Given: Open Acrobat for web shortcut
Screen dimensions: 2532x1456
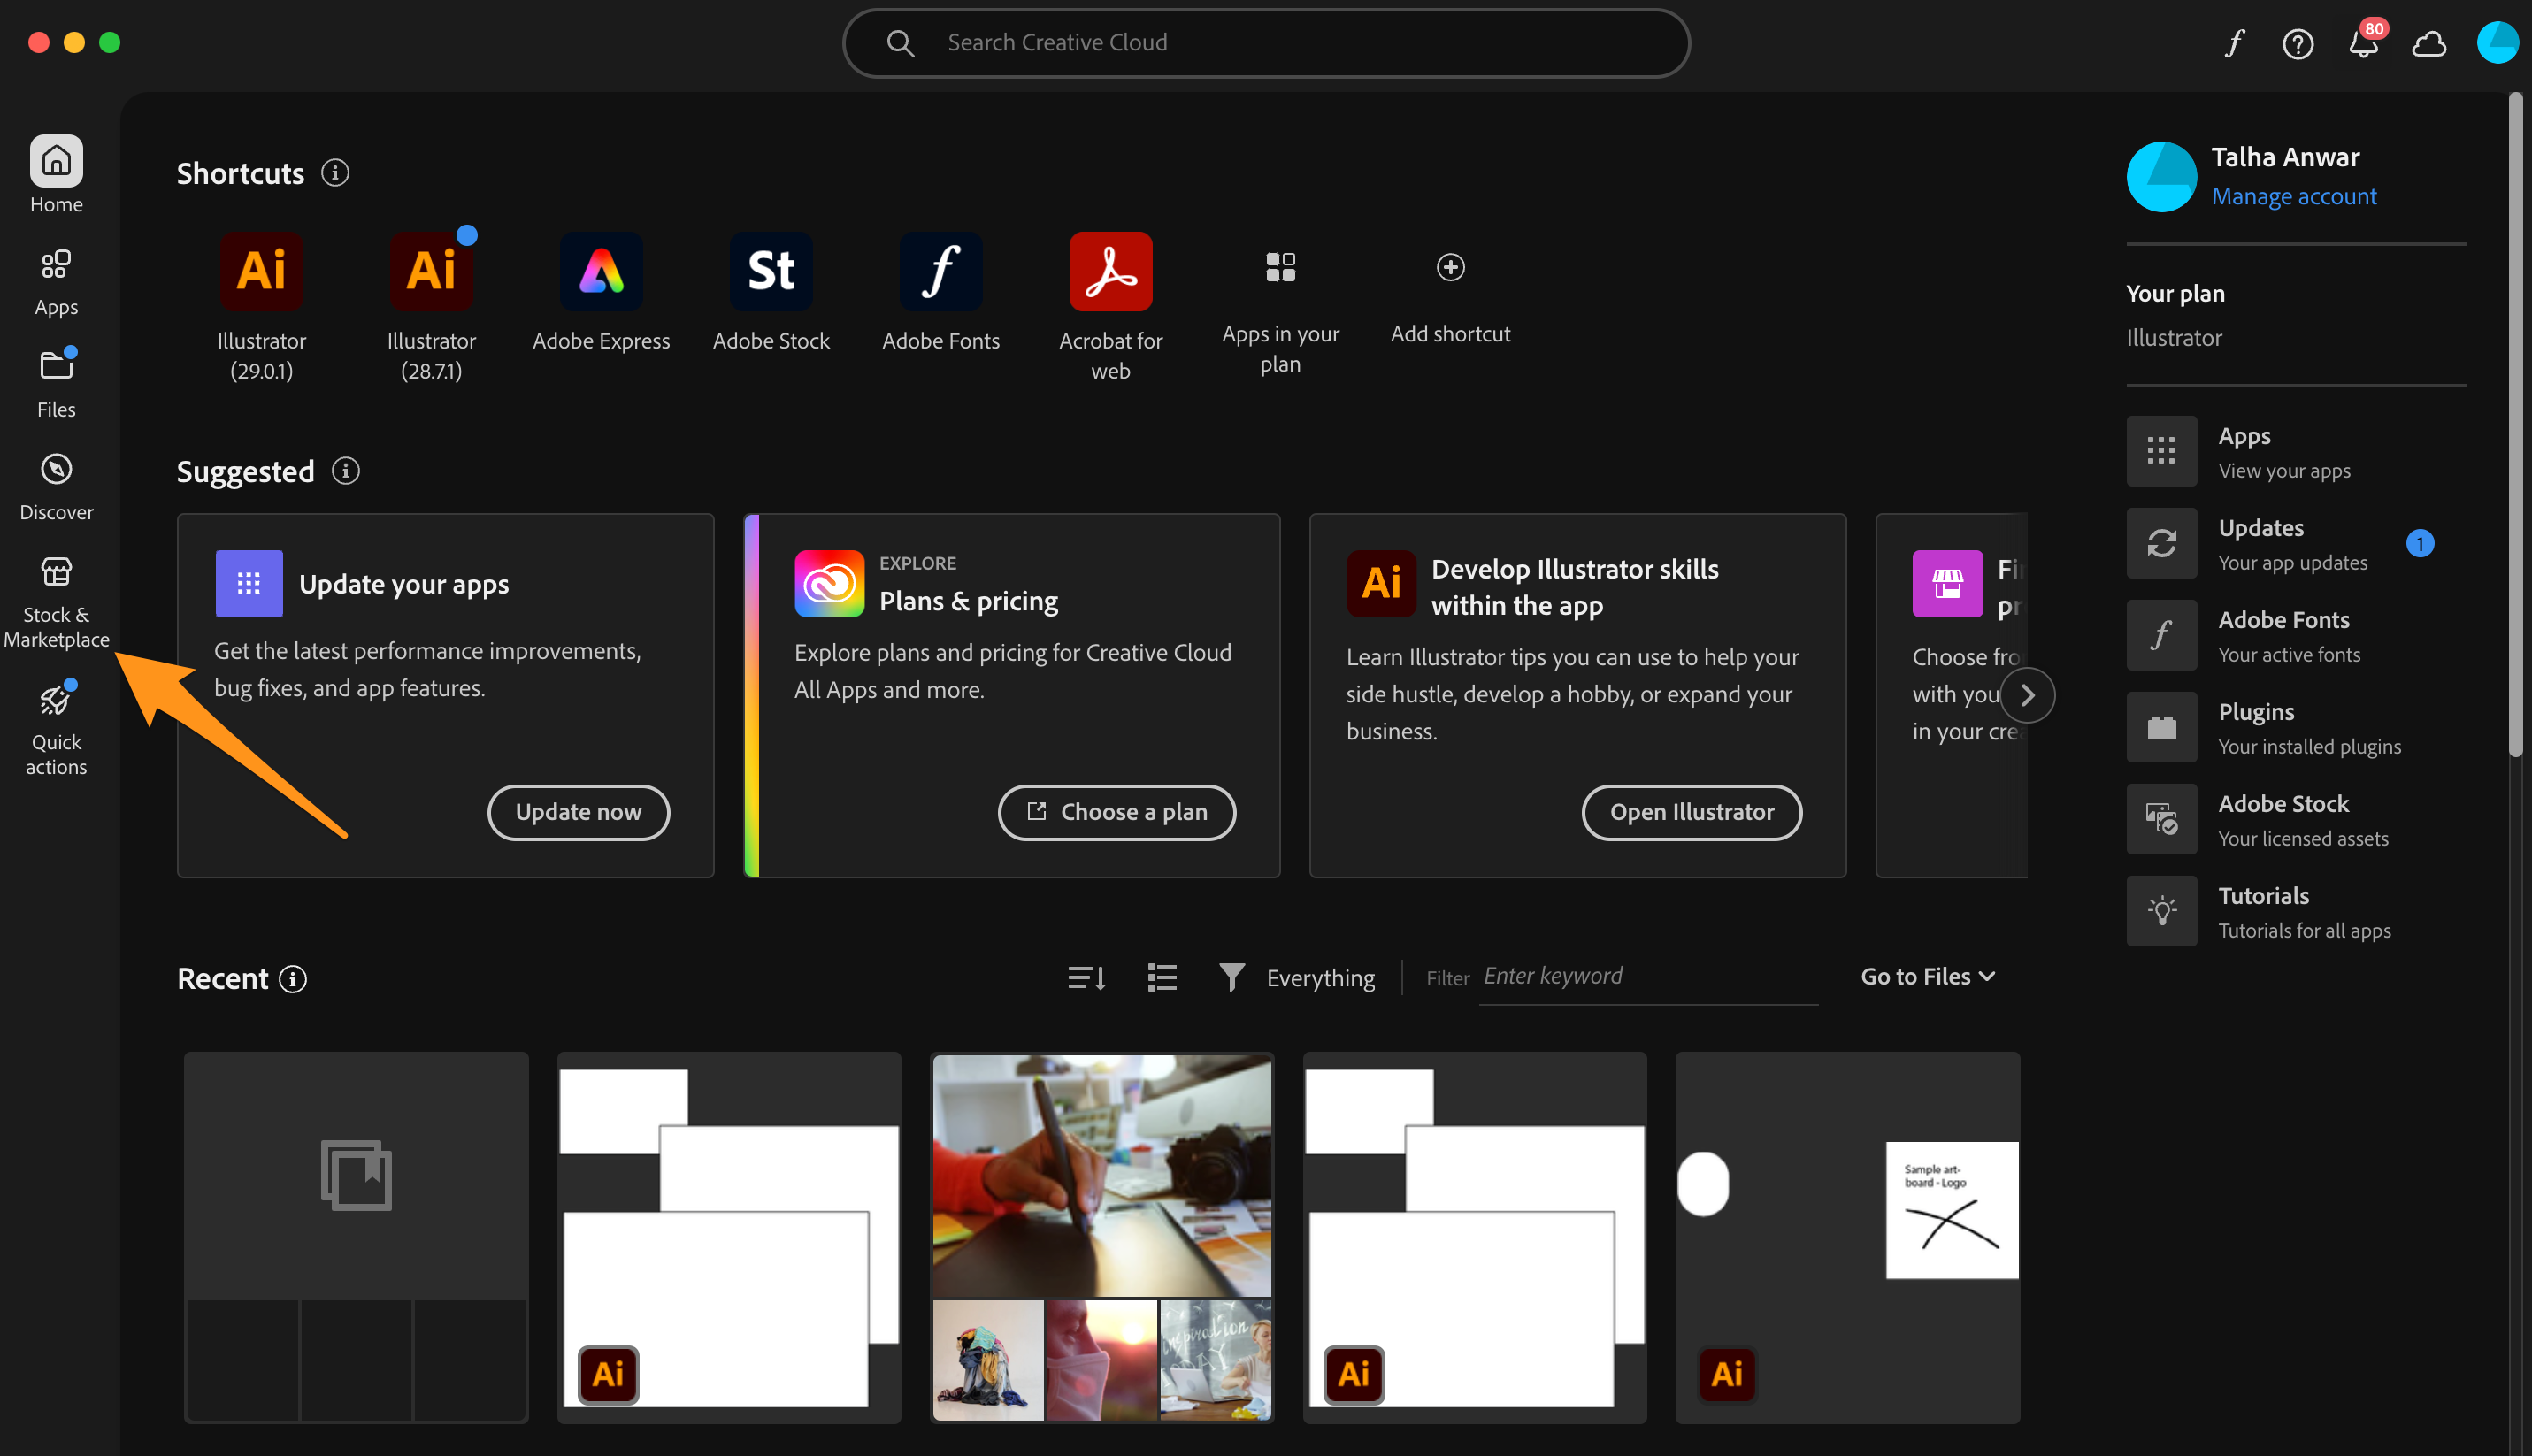Looking at the screenshot, I should 1110,272.
